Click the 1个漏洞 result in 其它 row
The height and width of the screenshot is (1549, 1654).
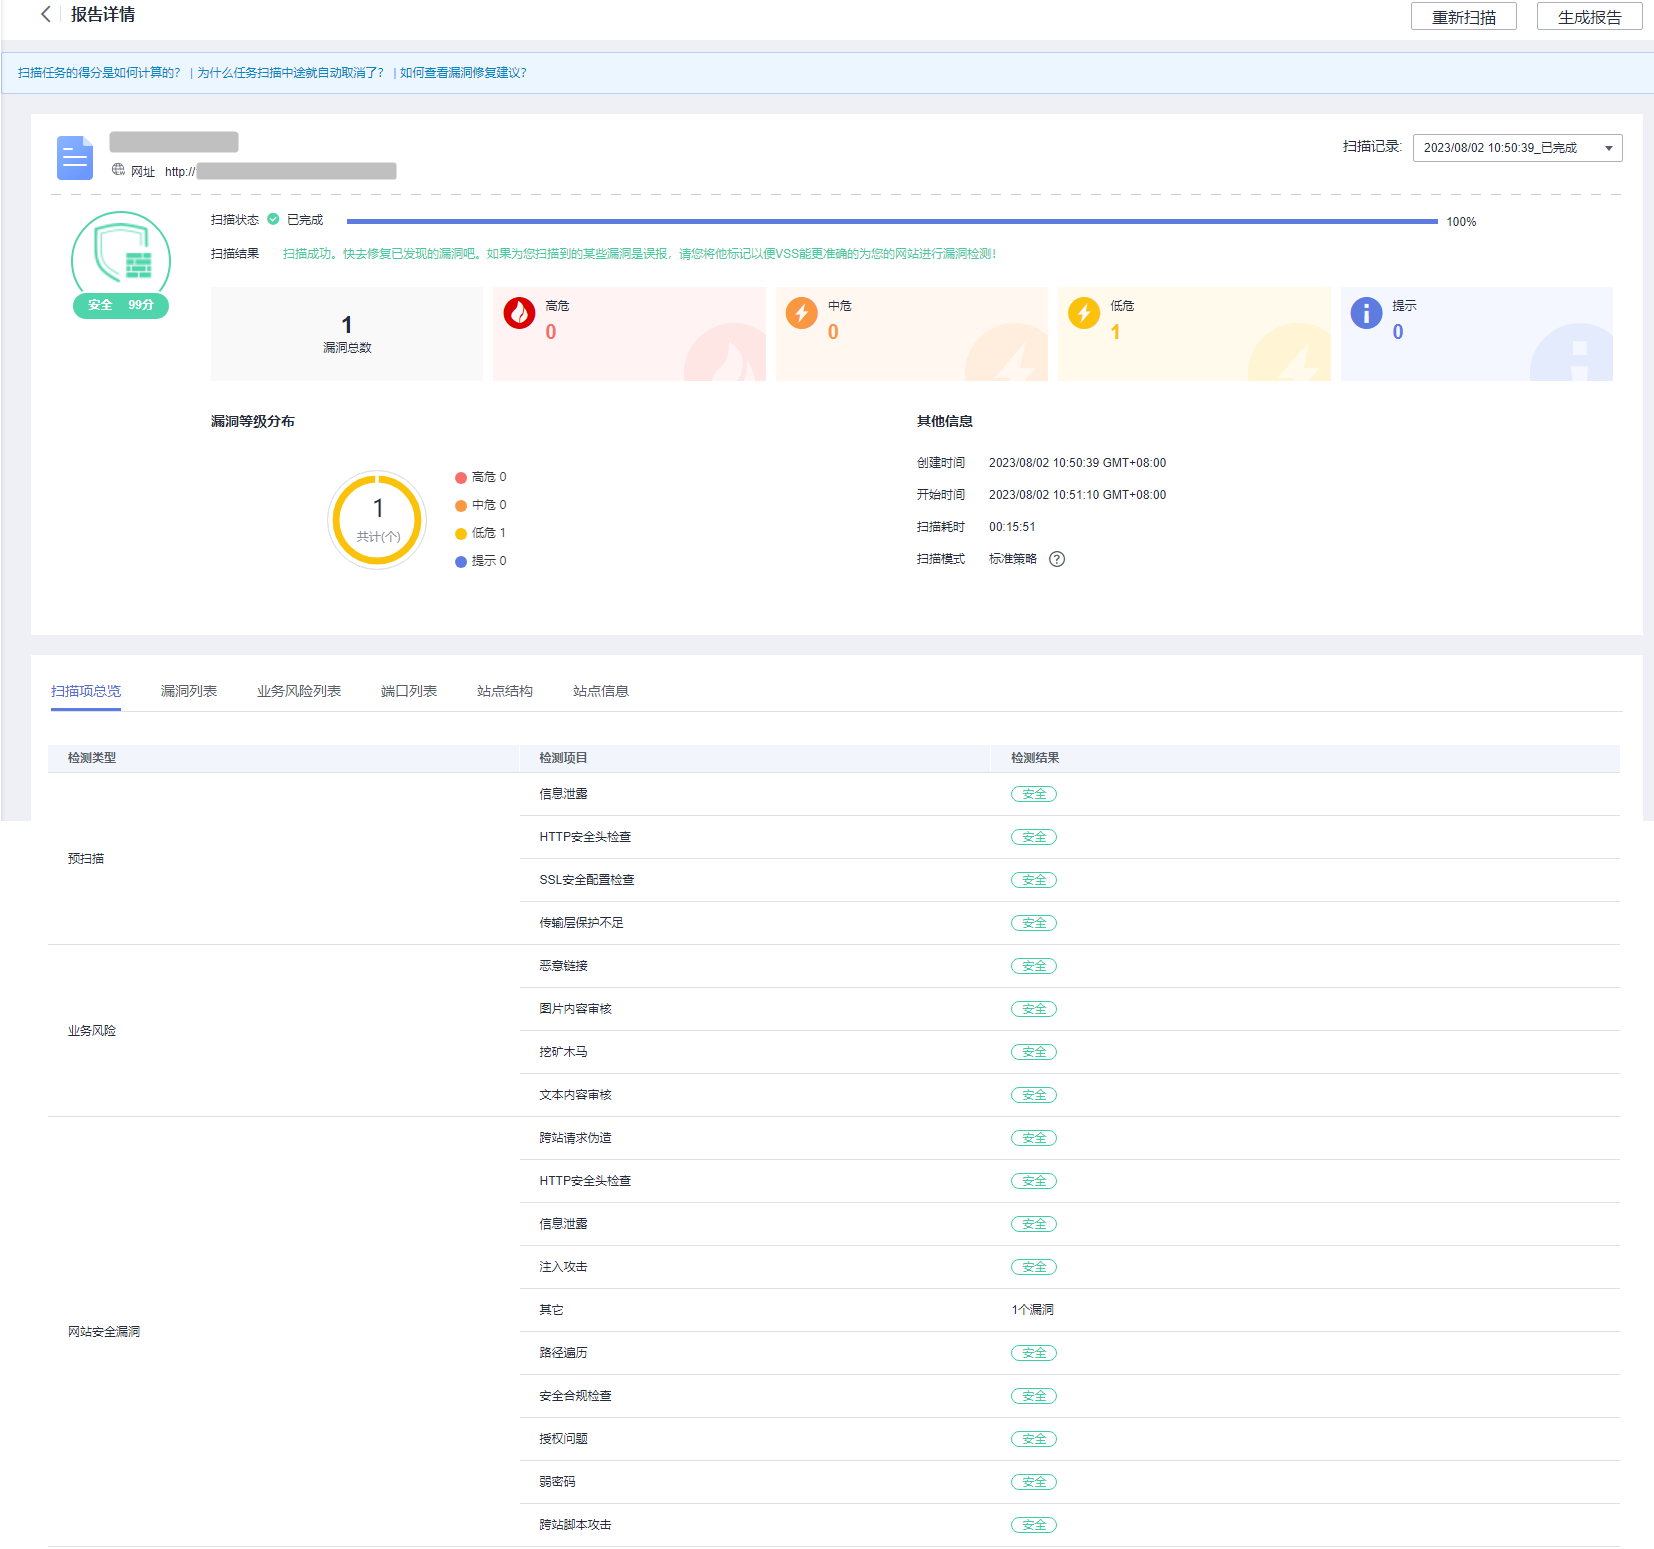coord(1032,1310)
